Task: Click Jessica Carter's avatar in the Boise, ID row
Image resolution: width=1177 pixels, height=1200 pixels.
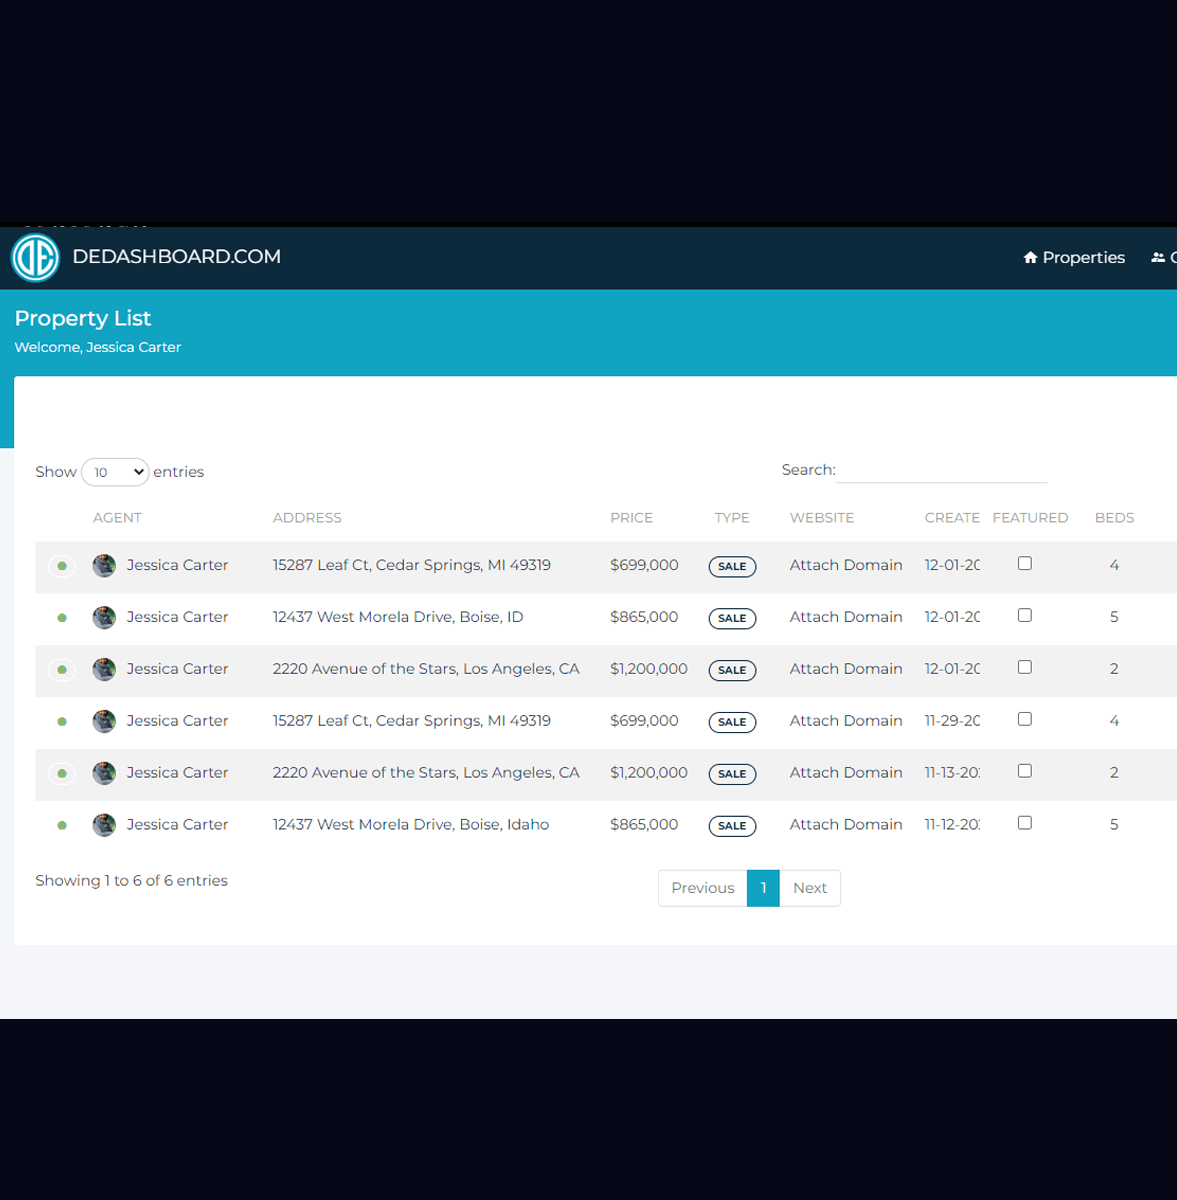Action: (104, 618)
